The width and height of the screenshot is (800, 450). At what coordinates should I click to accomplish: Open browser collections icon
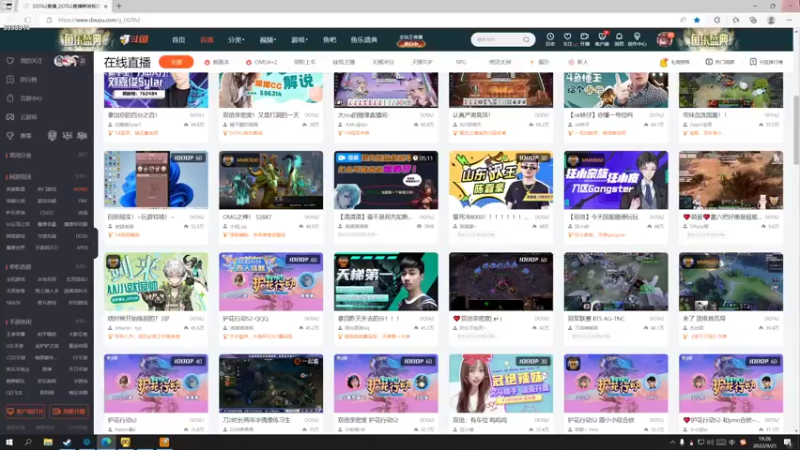pos(753,20)
